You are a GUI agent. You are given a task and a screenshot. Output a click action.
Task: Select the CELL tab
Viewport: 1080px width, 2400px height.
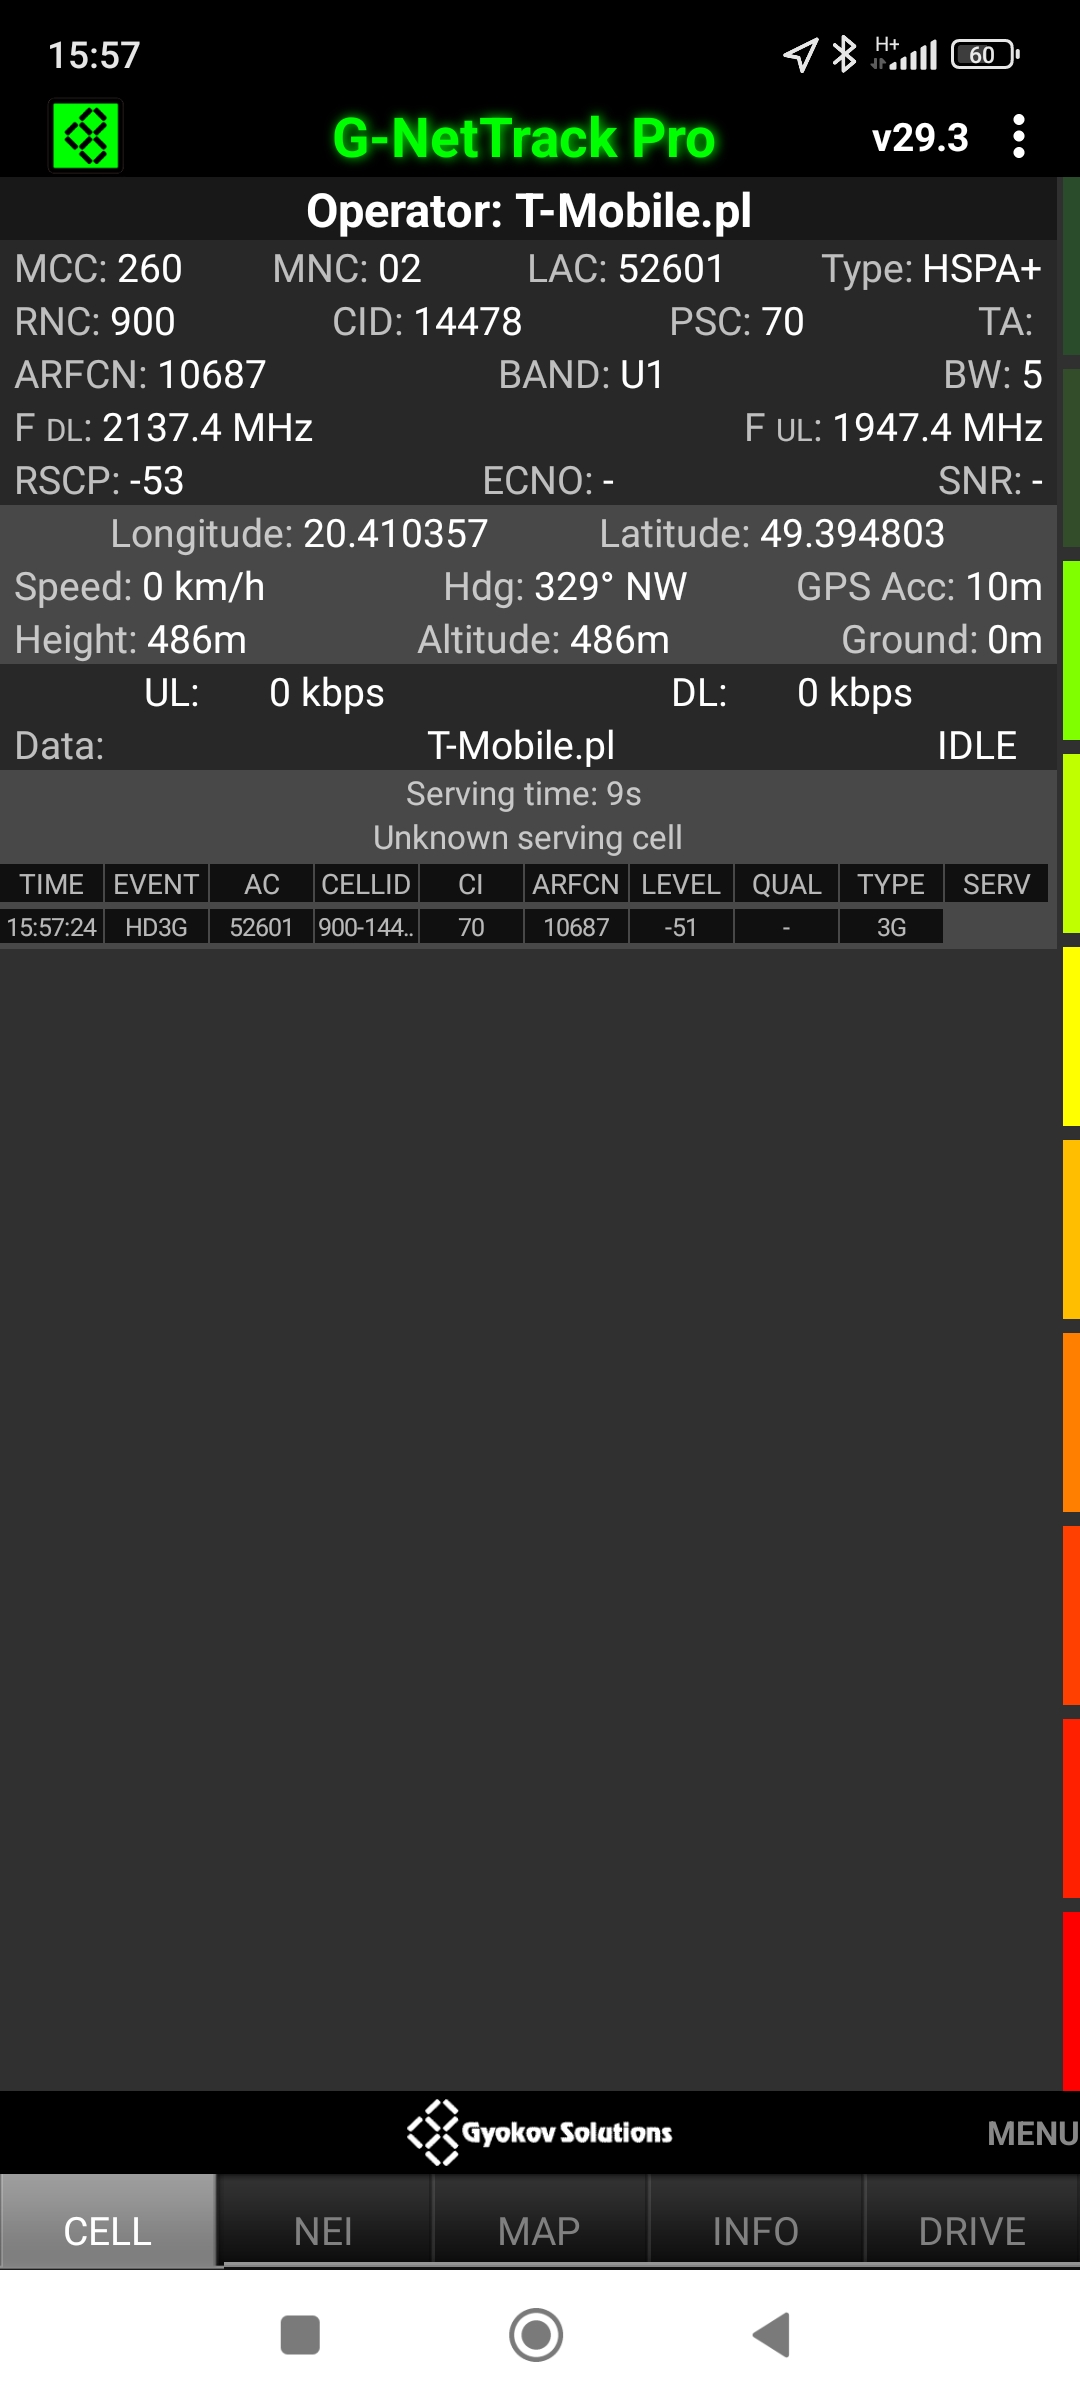pyautogui.click(x=108, y=2231)
